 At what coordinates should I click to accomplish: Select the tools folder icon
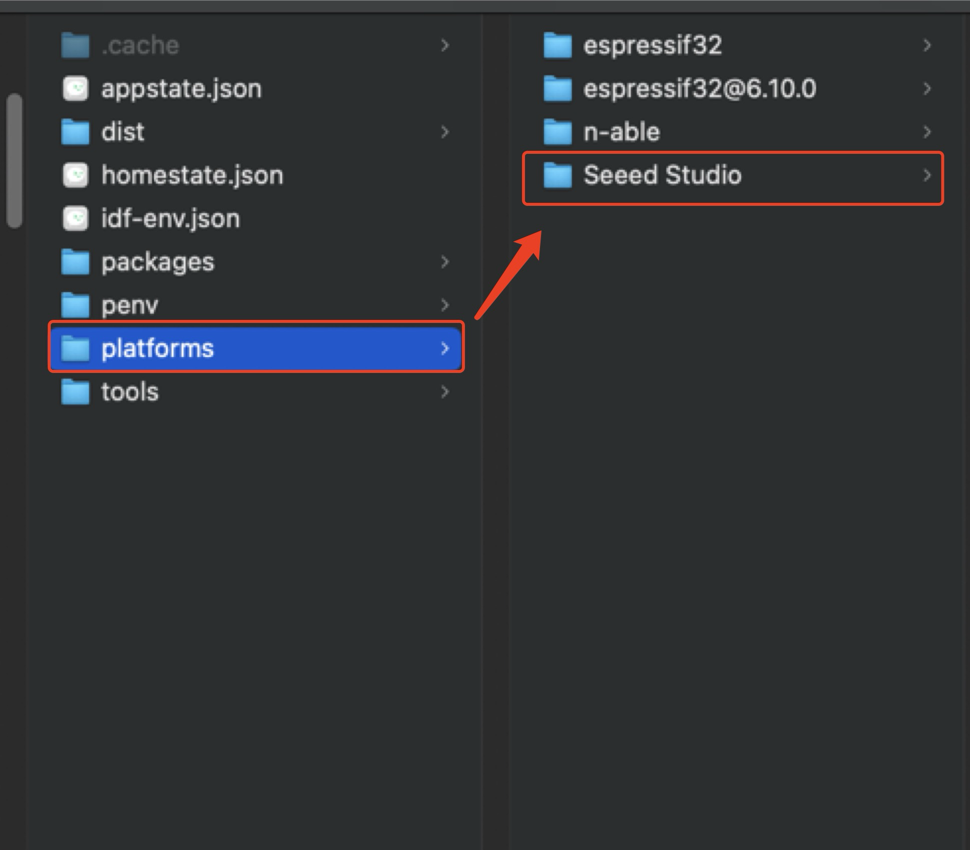pyautogui.click(x=75, y=392)
